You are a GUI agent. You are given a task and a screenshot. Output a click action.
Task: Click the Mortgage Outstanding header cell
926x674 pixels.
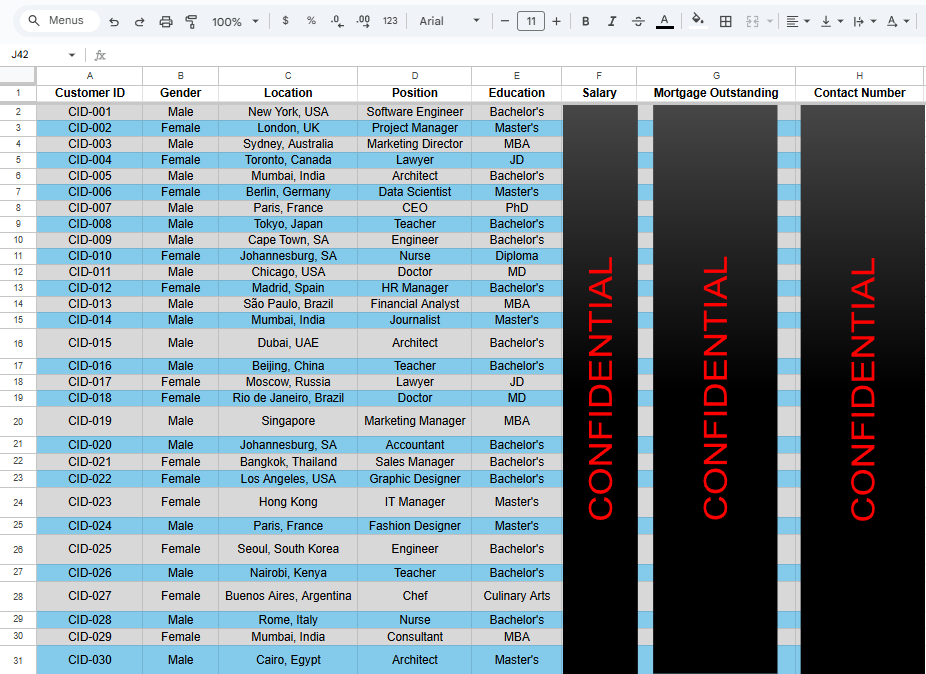click(716, 93)
